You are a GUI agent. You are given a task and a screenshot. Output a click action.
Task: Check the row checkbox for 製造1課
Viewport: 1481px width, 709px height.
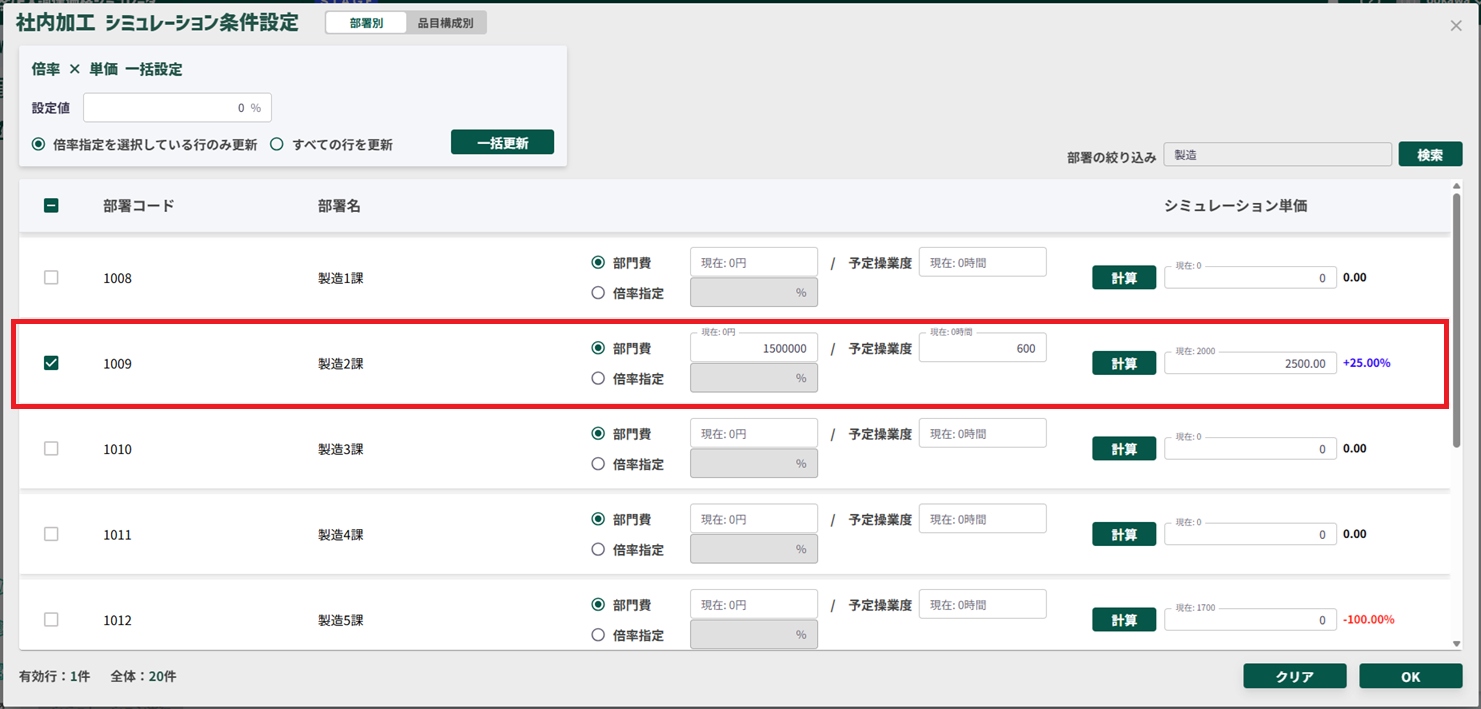point(51,278)
